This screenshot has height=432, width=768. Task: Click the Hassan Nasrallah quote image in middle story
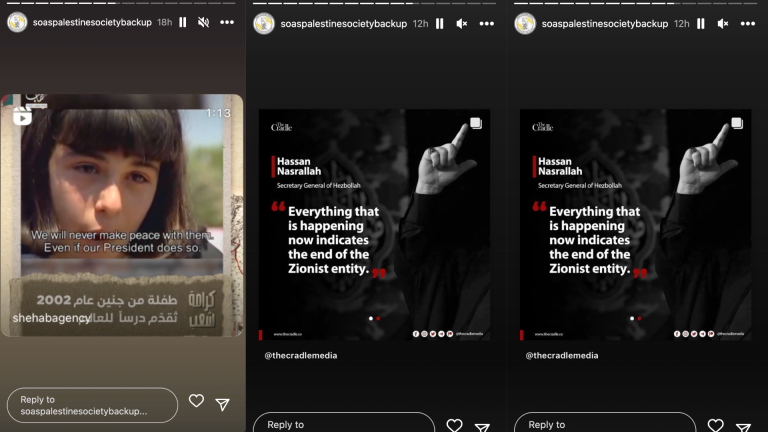coord(374,225)
